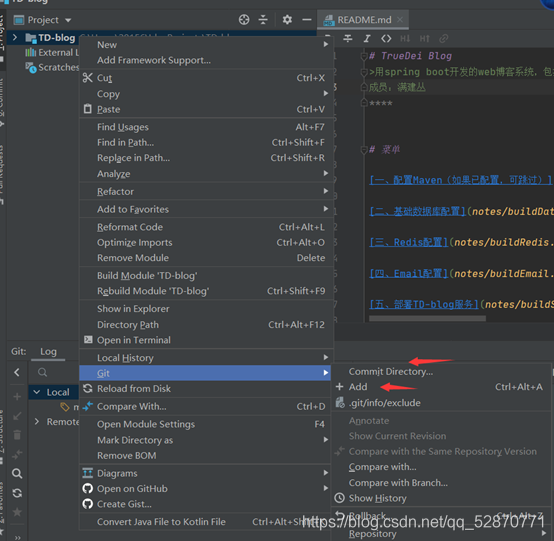Open the Add to Favorites submenu

pos(206,209)
